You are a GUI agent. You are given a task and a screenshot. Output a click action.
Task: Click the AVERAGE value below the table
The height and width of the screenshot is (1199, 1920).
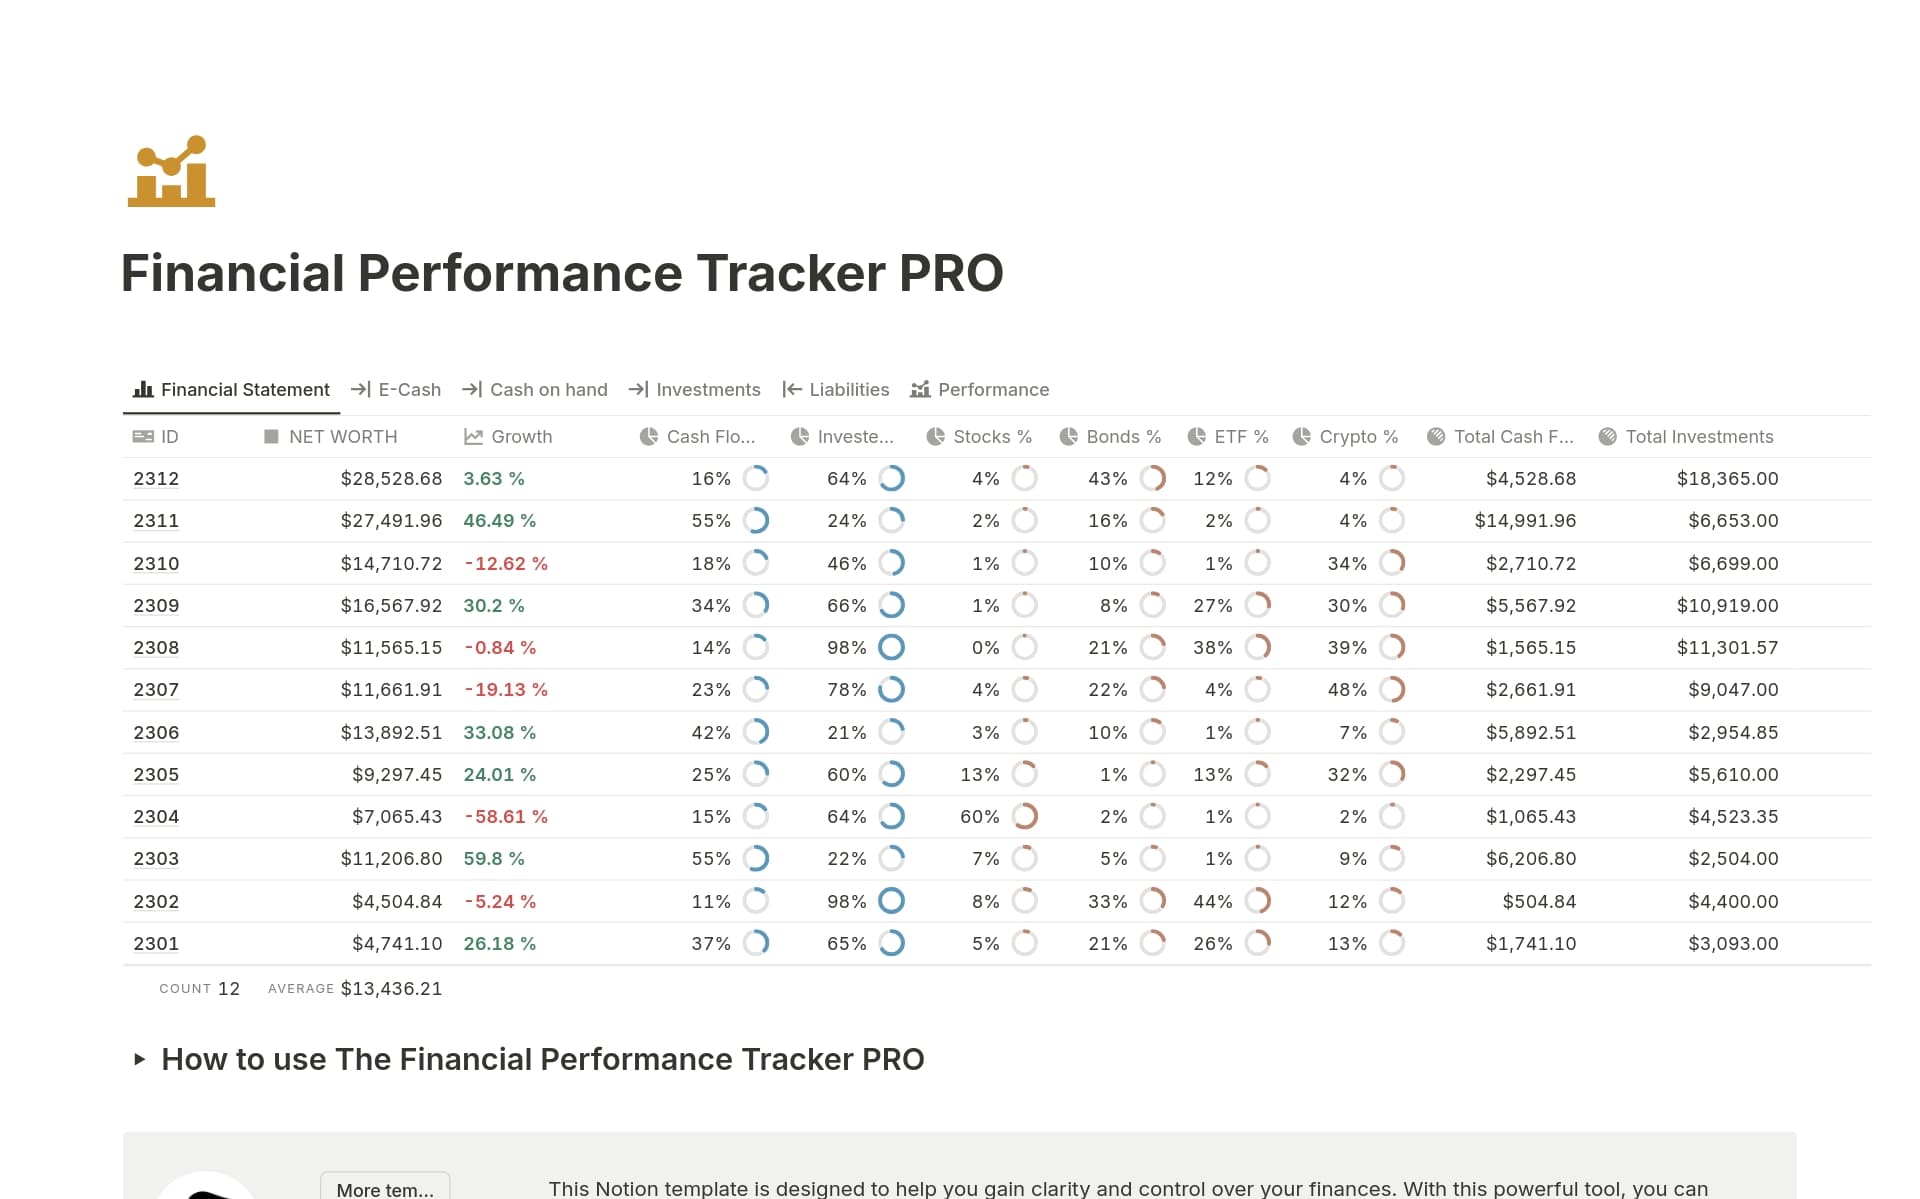[389, 988]
